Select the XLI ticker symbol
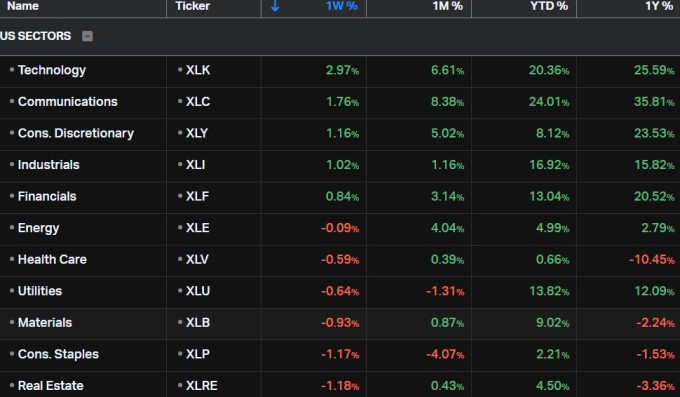 (x=195, y=165)
